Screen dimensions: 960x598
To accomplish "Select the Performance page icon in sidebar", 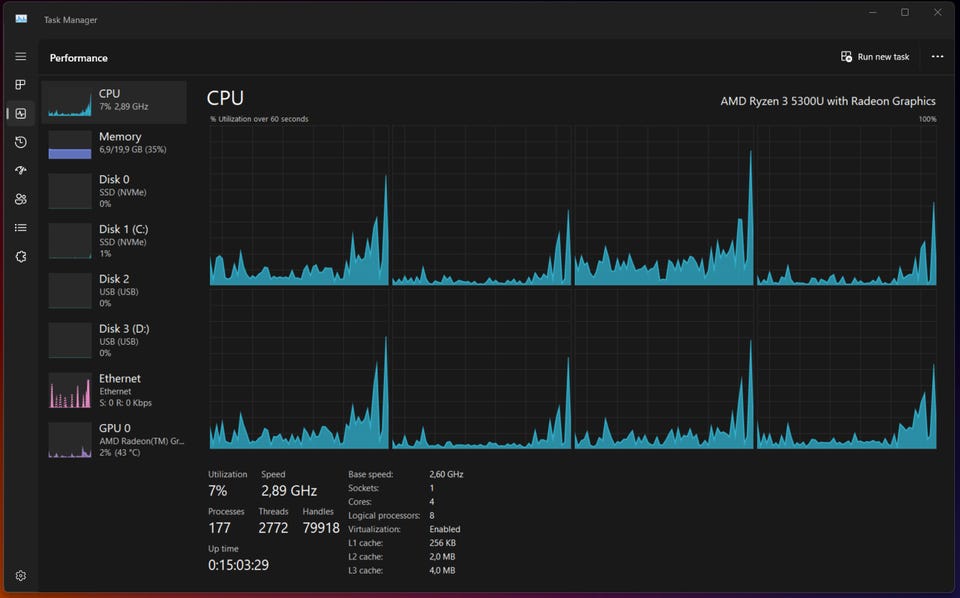I will (x=21, y=113).
